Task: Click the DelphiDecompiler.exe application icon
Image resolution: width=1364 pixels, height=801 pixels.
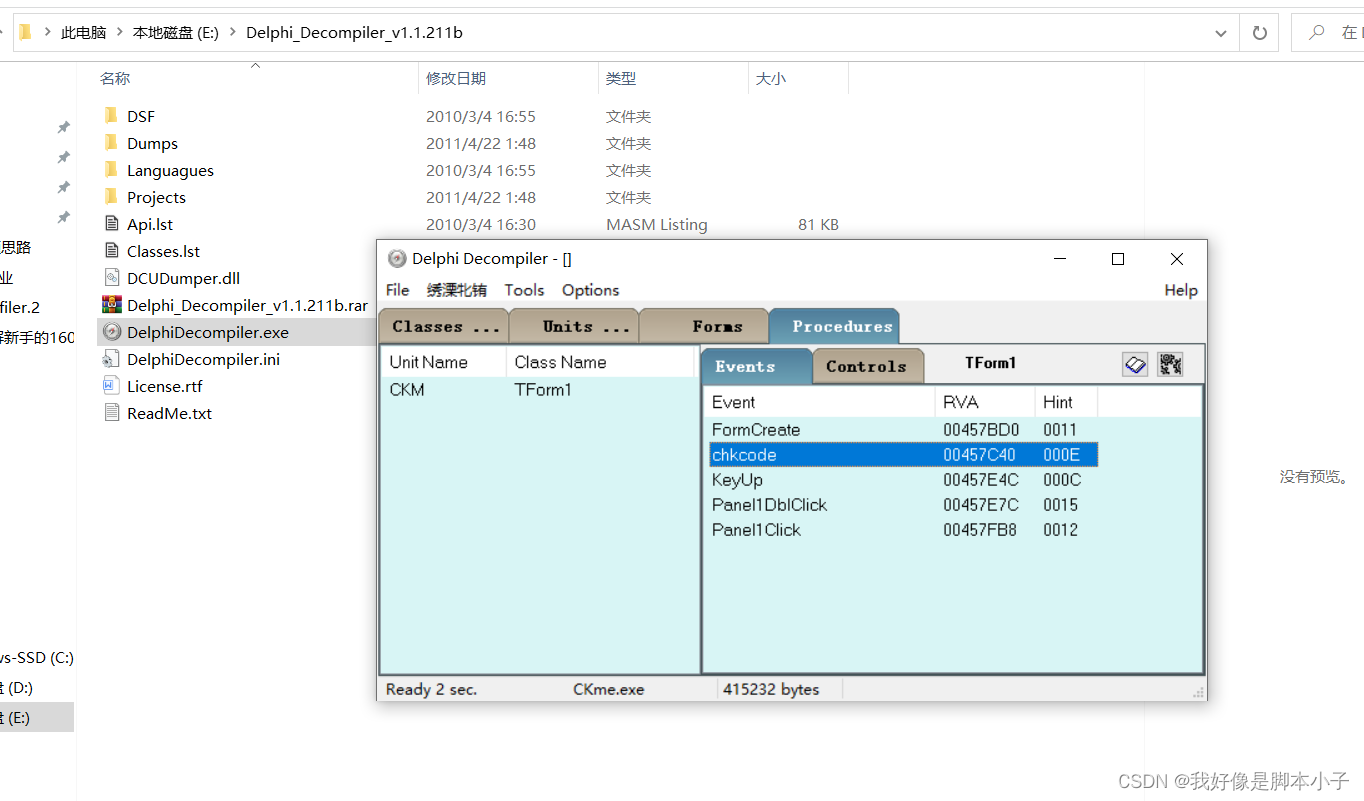Action: [x=111, y=332]
